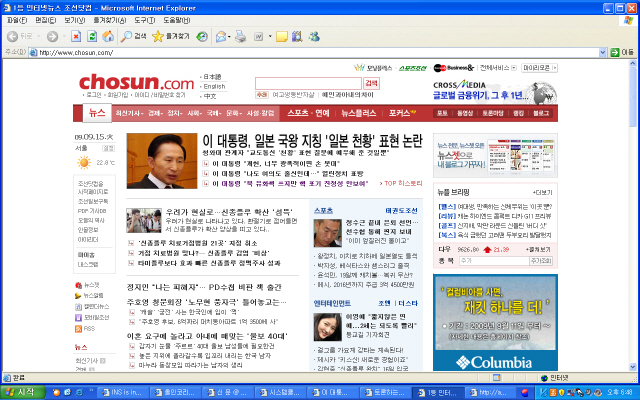Click the chosun.com site search field
The image size is (640, 400).
(x=308, y=83)
